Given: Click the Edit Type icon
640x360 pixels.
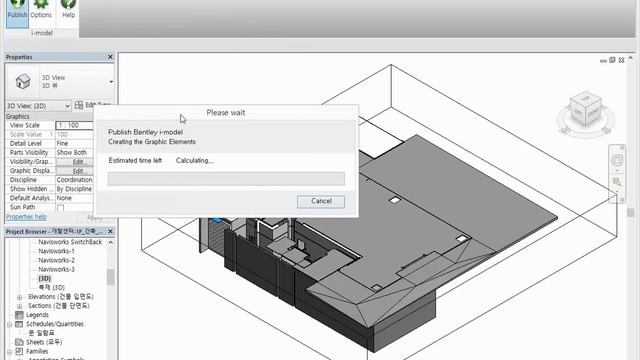Looking at the screenshot, I should [79, 105].
